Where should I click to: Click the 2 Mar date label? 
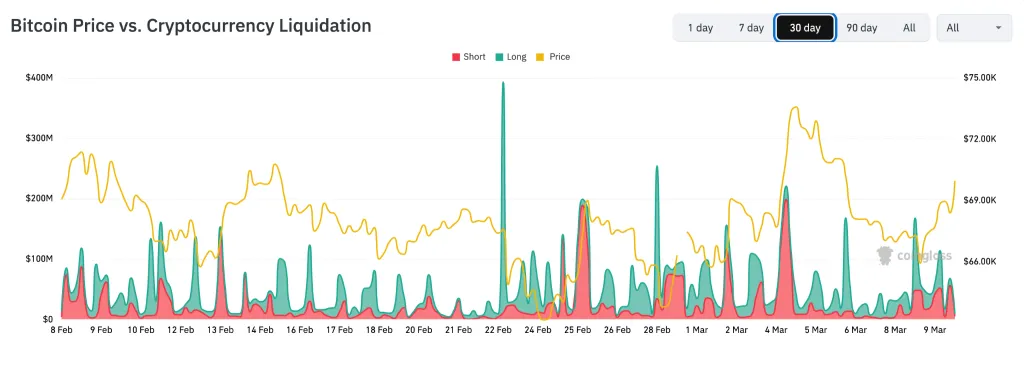[x=737, y=330]
